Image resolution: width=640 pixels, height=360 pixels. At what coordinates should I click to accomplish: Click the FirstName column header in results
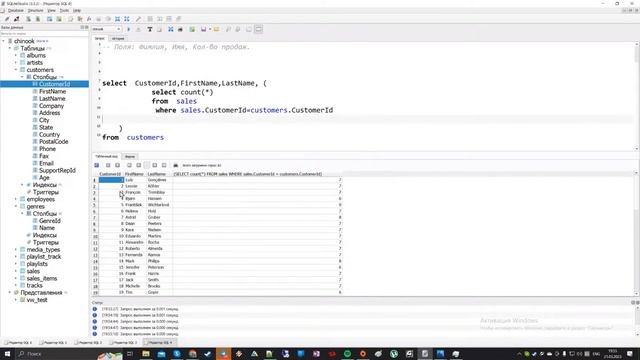134,174
